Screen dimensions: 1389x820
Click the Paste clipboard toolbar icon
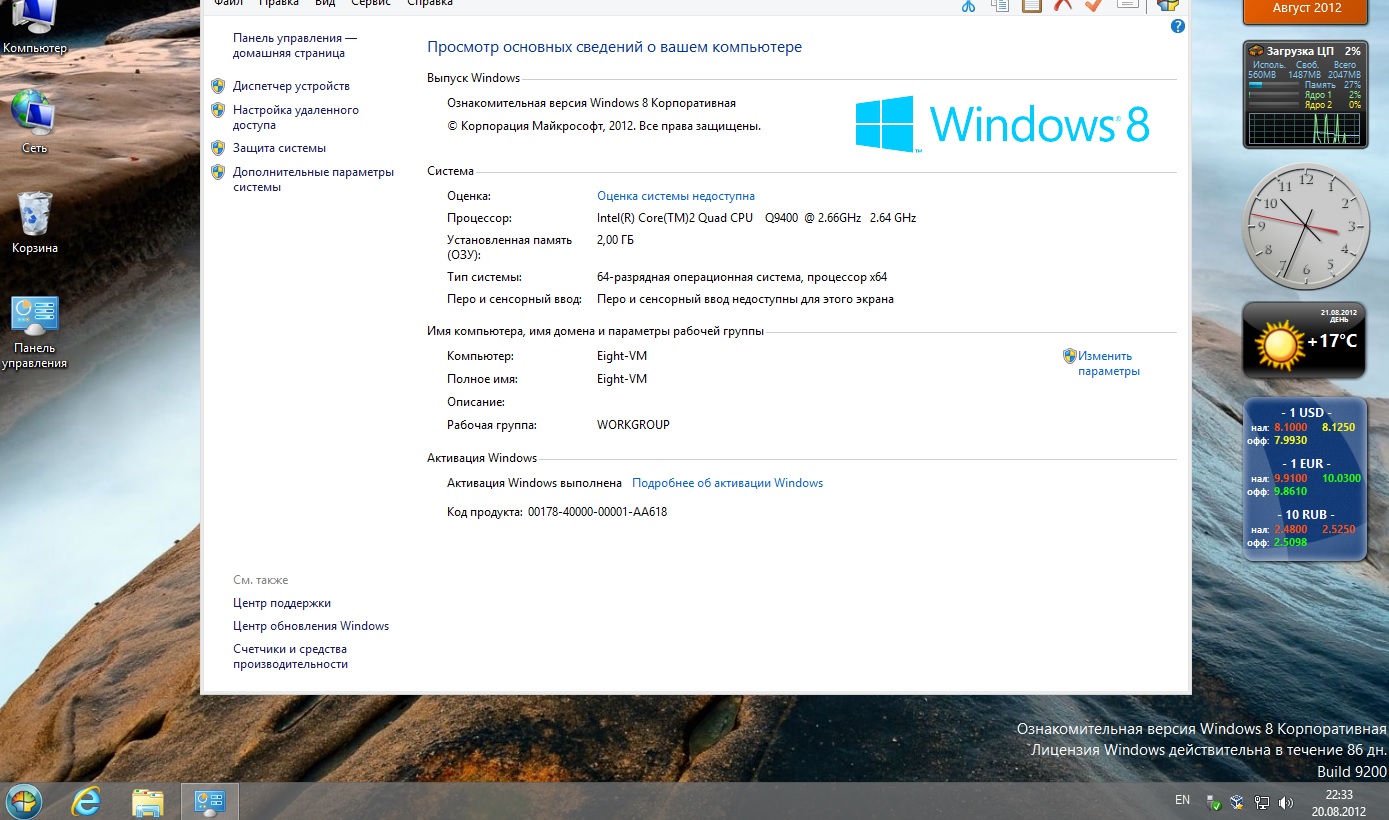[1031, 5]
